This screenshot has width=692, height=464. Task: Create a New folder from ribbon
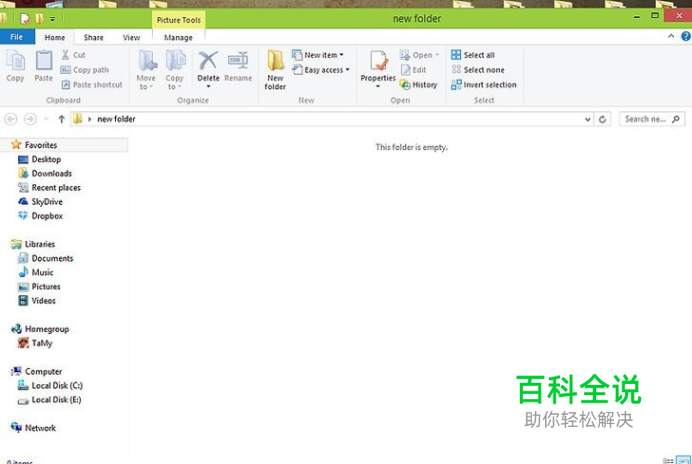click(275, 69)
